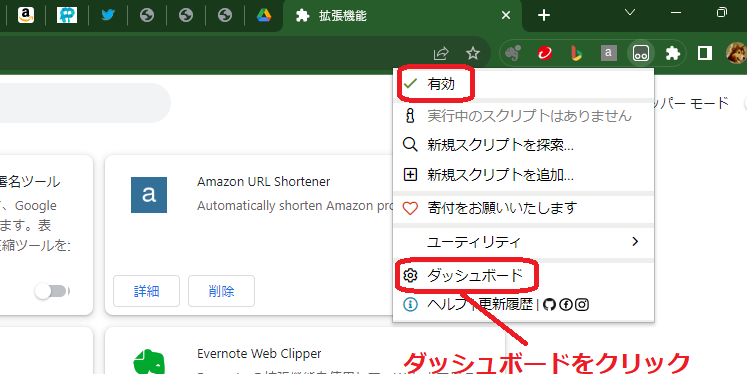
Task: Click the share page icon
Action: (x=441, y=53)
